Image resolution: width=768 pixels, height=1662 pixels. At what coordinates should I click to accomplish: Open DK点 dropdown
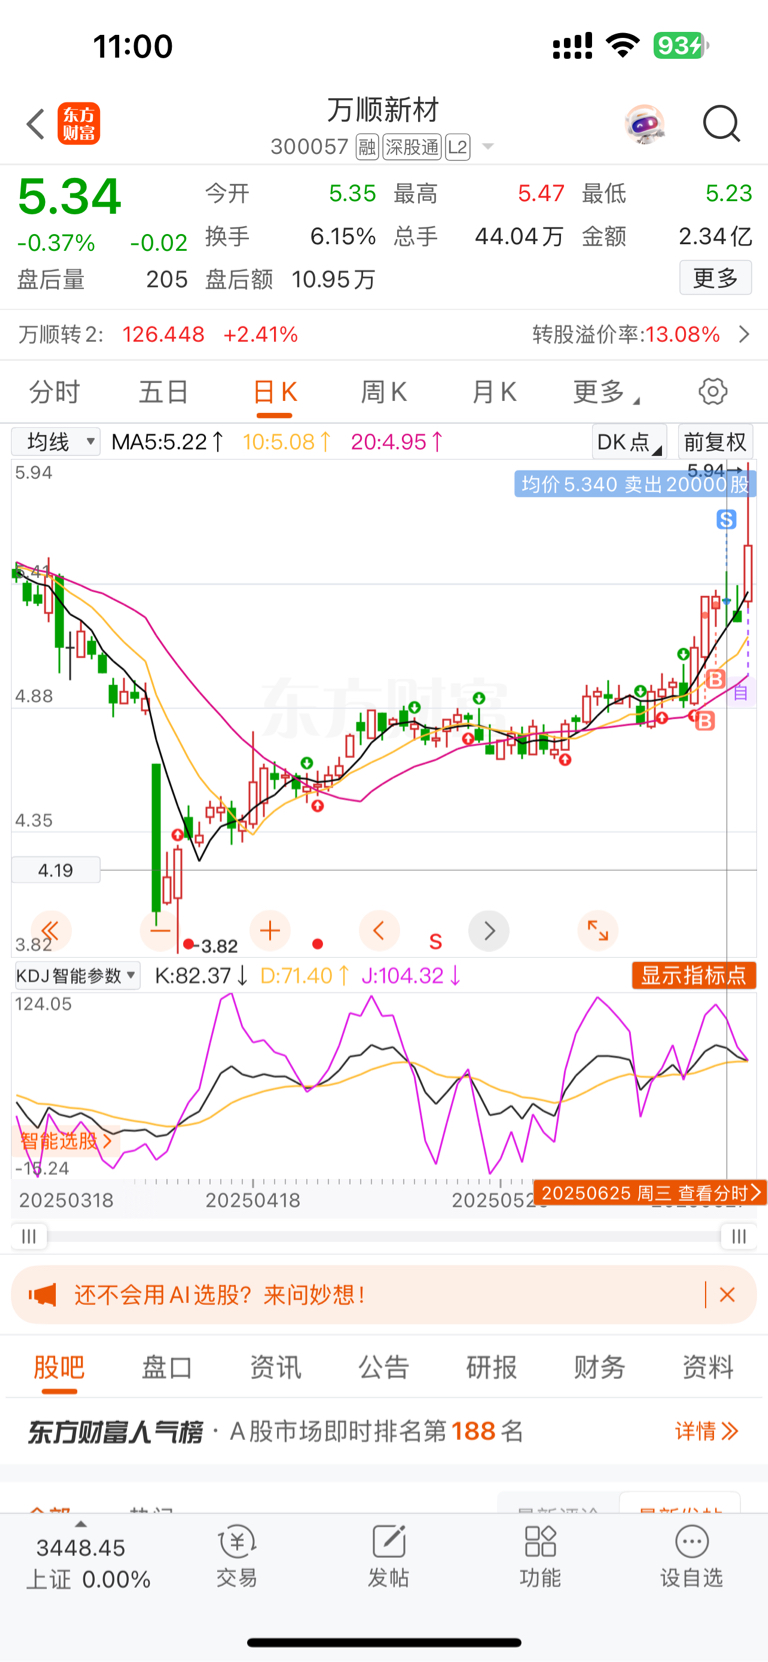pyautogui.click(x=629, y=442)
